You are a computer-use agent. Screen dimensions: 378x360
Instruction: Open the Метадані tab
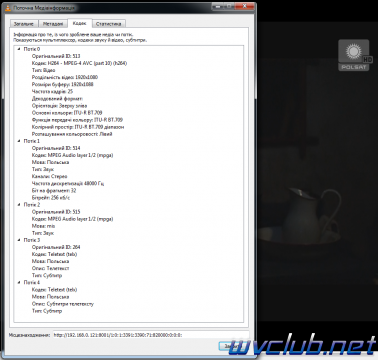tap(53, 24)
